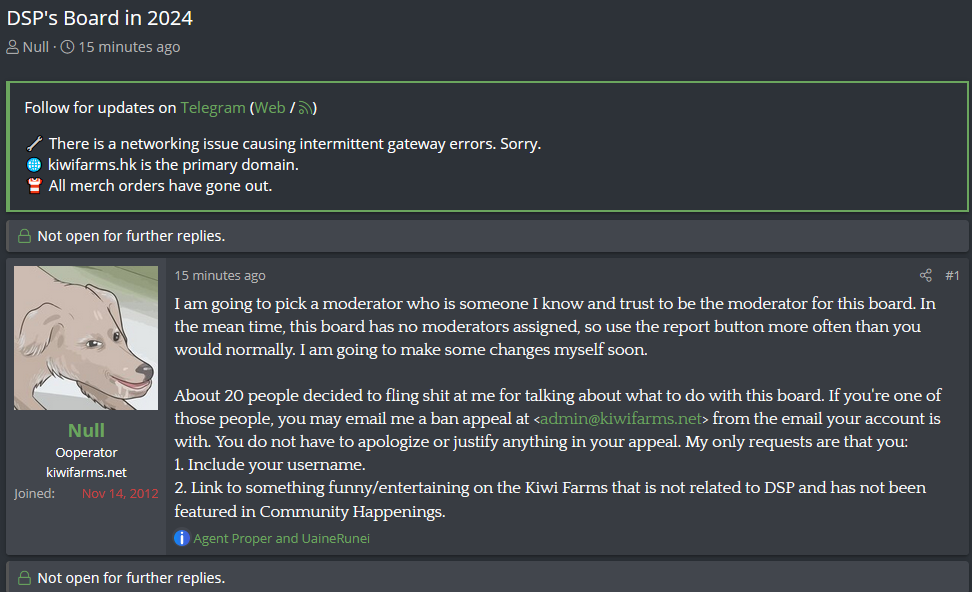Click the Null username under the avatar
Screen dimensions: 972x592
(x=86, y=431)
